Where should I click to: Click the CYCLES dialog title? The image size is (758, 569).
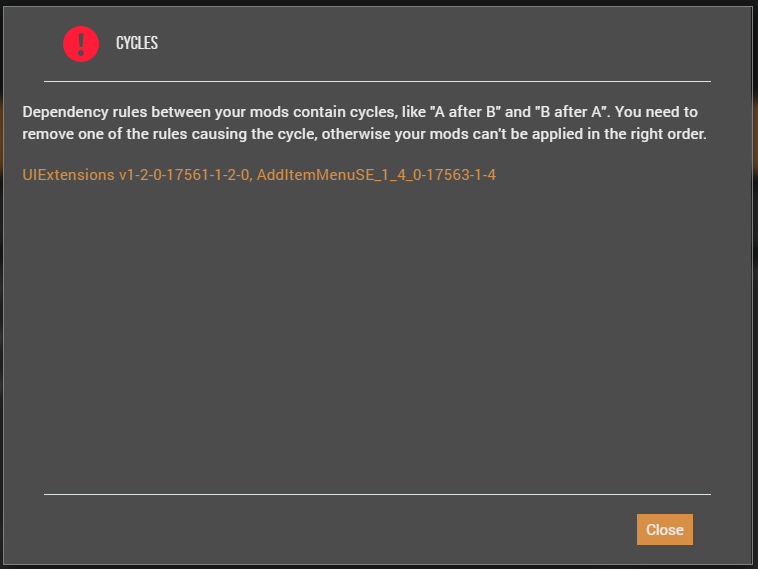coord(137,43)
